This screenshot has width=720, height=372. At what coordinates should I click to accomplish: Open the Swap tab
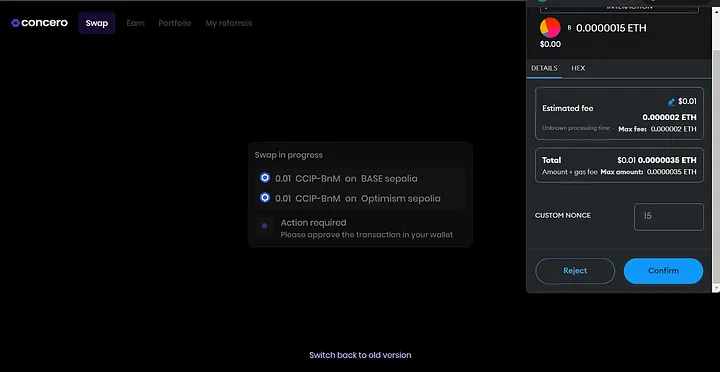(96, 23)
